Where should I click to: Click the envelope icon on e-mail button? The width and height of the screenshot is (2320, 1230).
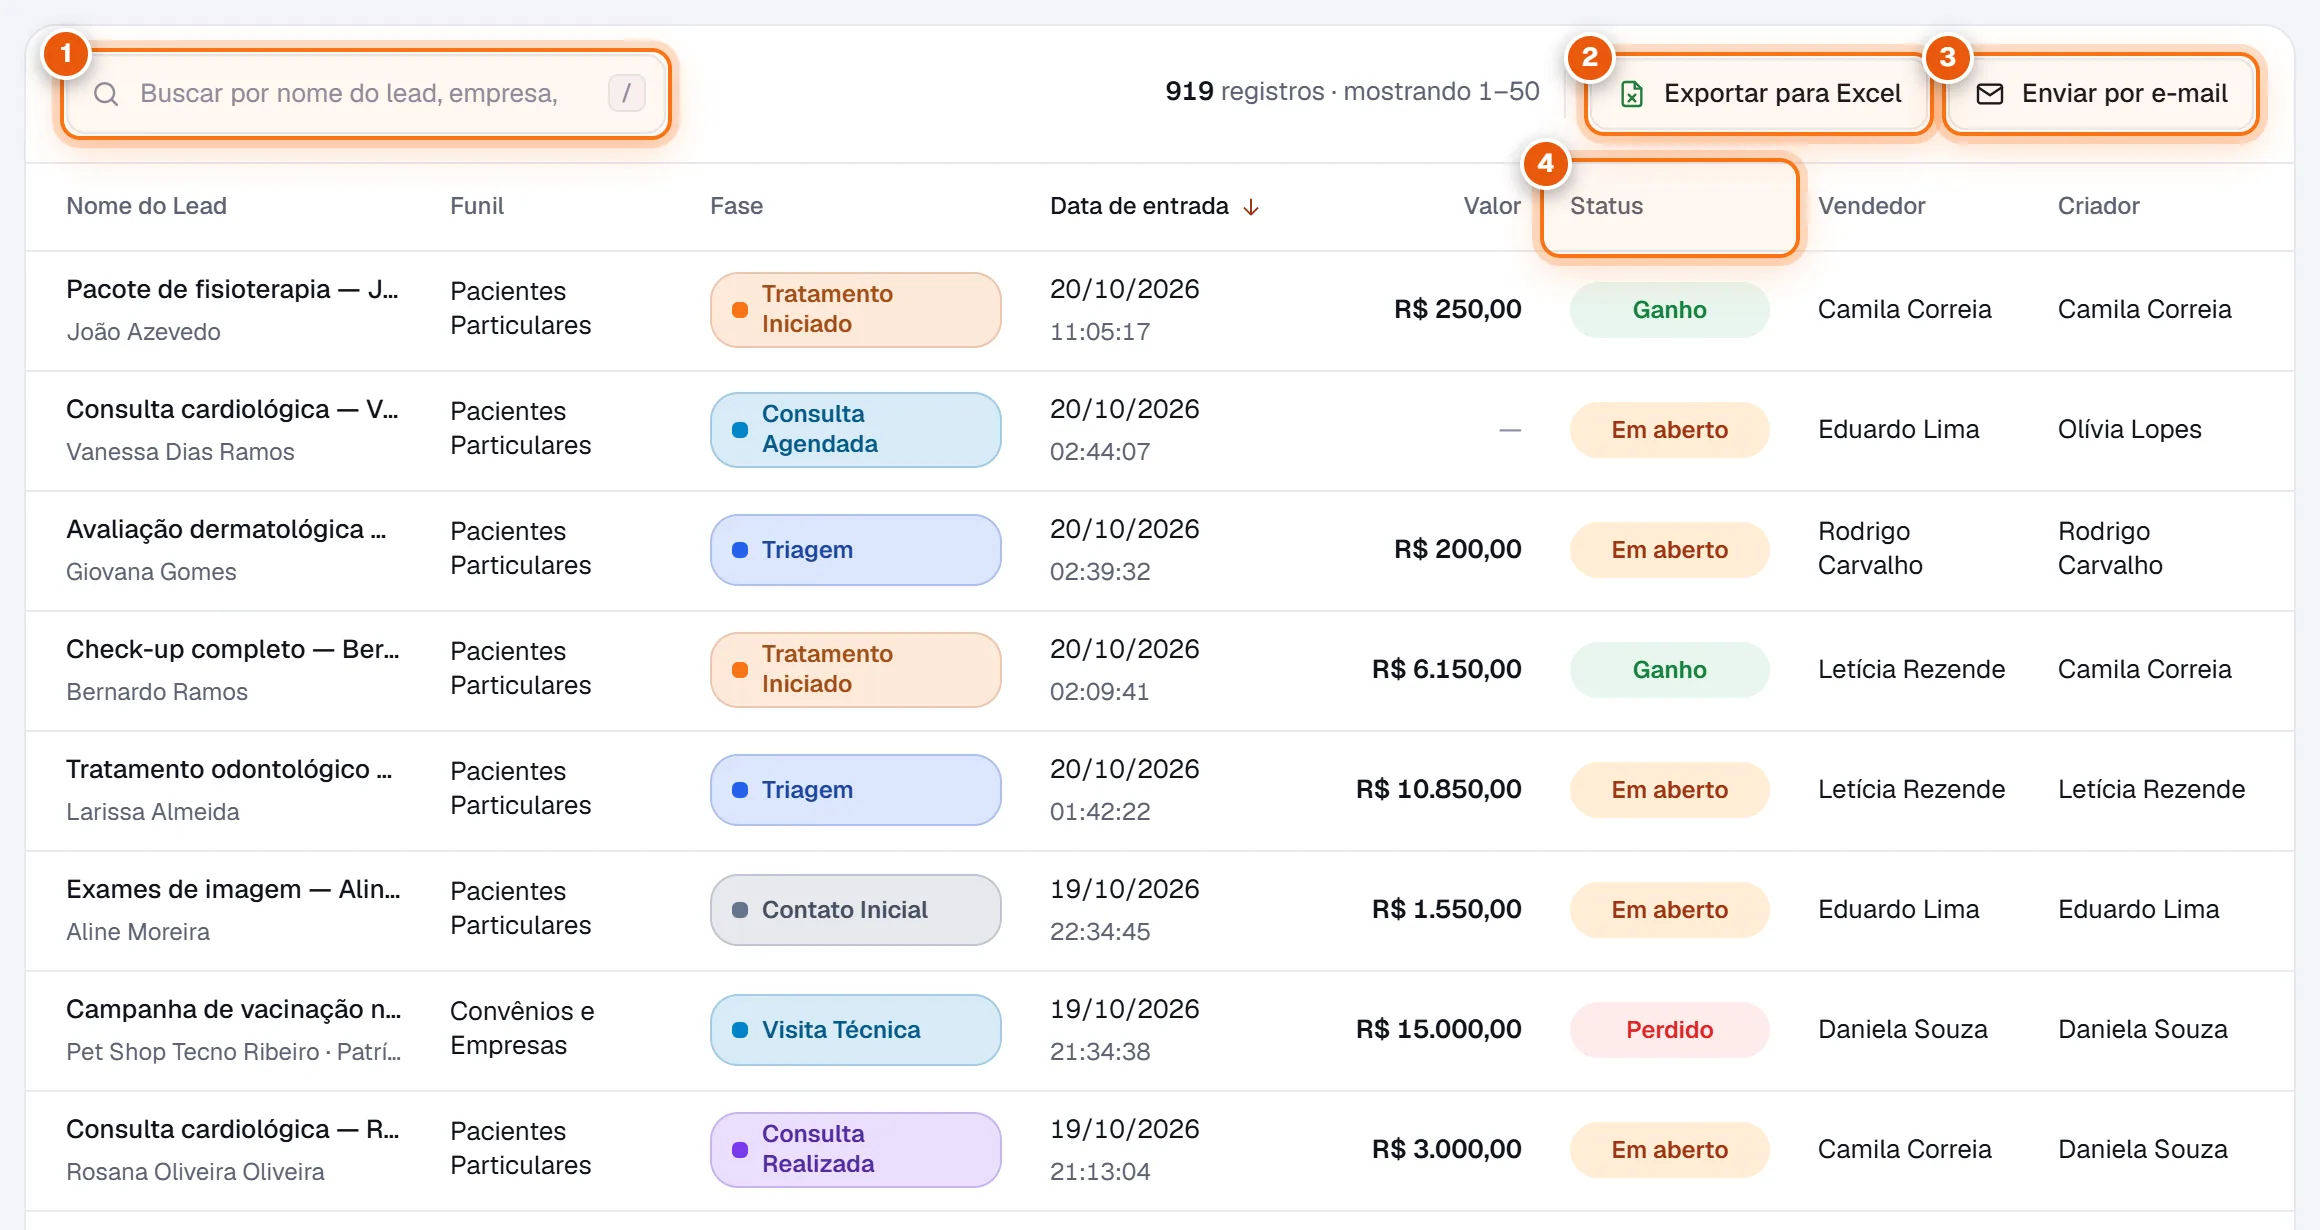coord(1990,94)
